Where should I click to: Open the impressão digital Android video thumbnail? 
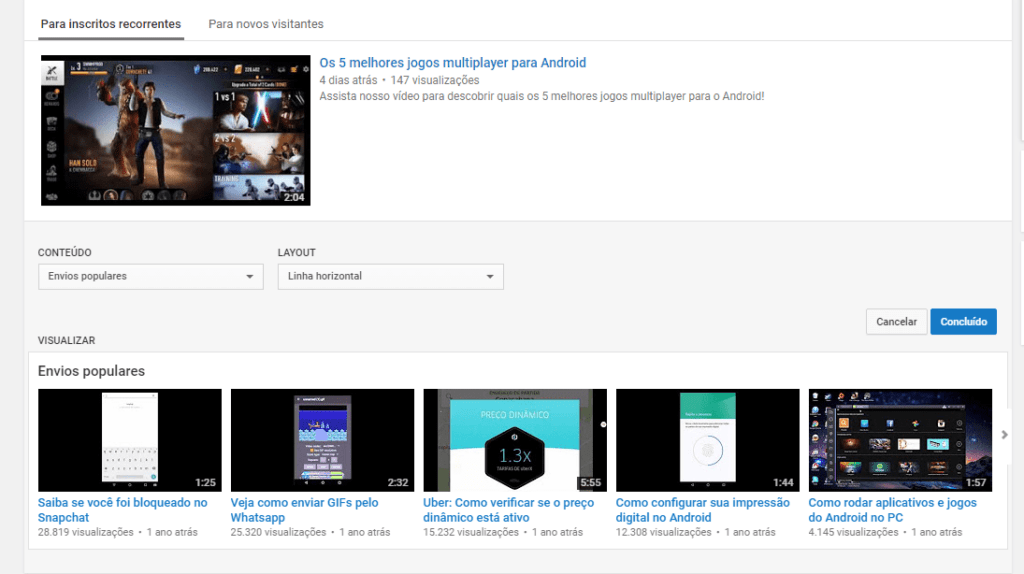(x=708, y=440)
